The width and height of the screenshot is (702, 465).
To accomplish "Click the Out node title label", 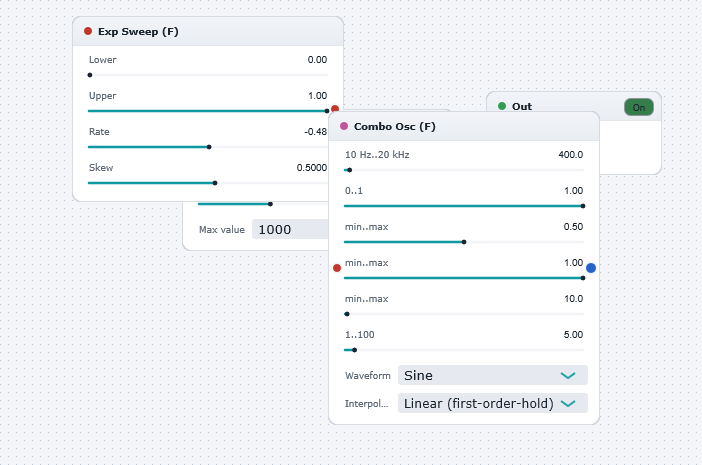I will click(x=522, y=107).
